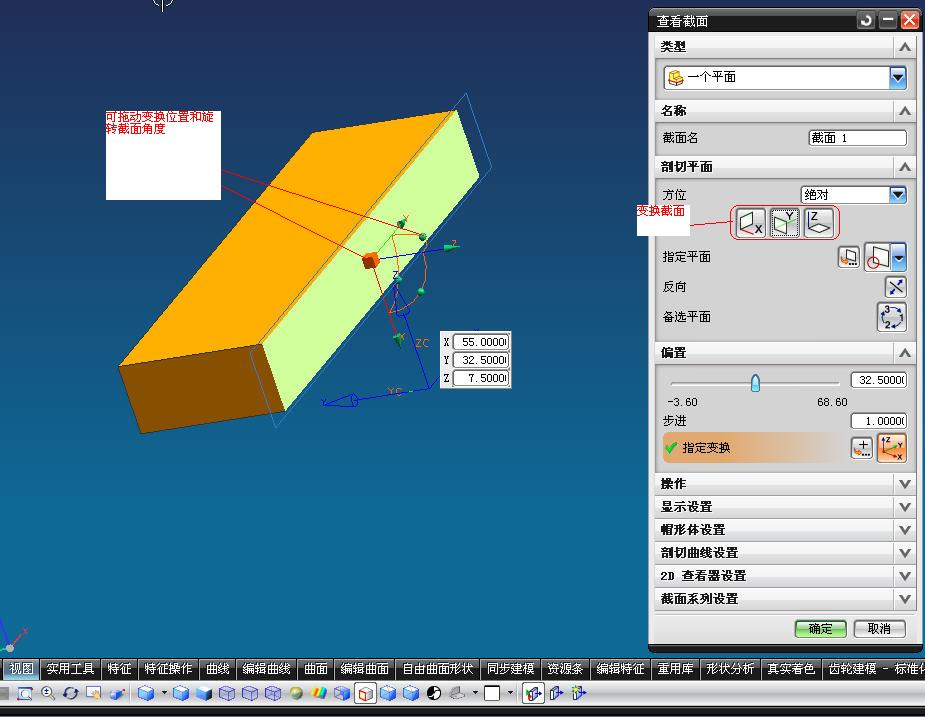Cycle the 备选平面 alternate plane icon
The height and width of the screenshot is (717, 925).
[891, 317]
